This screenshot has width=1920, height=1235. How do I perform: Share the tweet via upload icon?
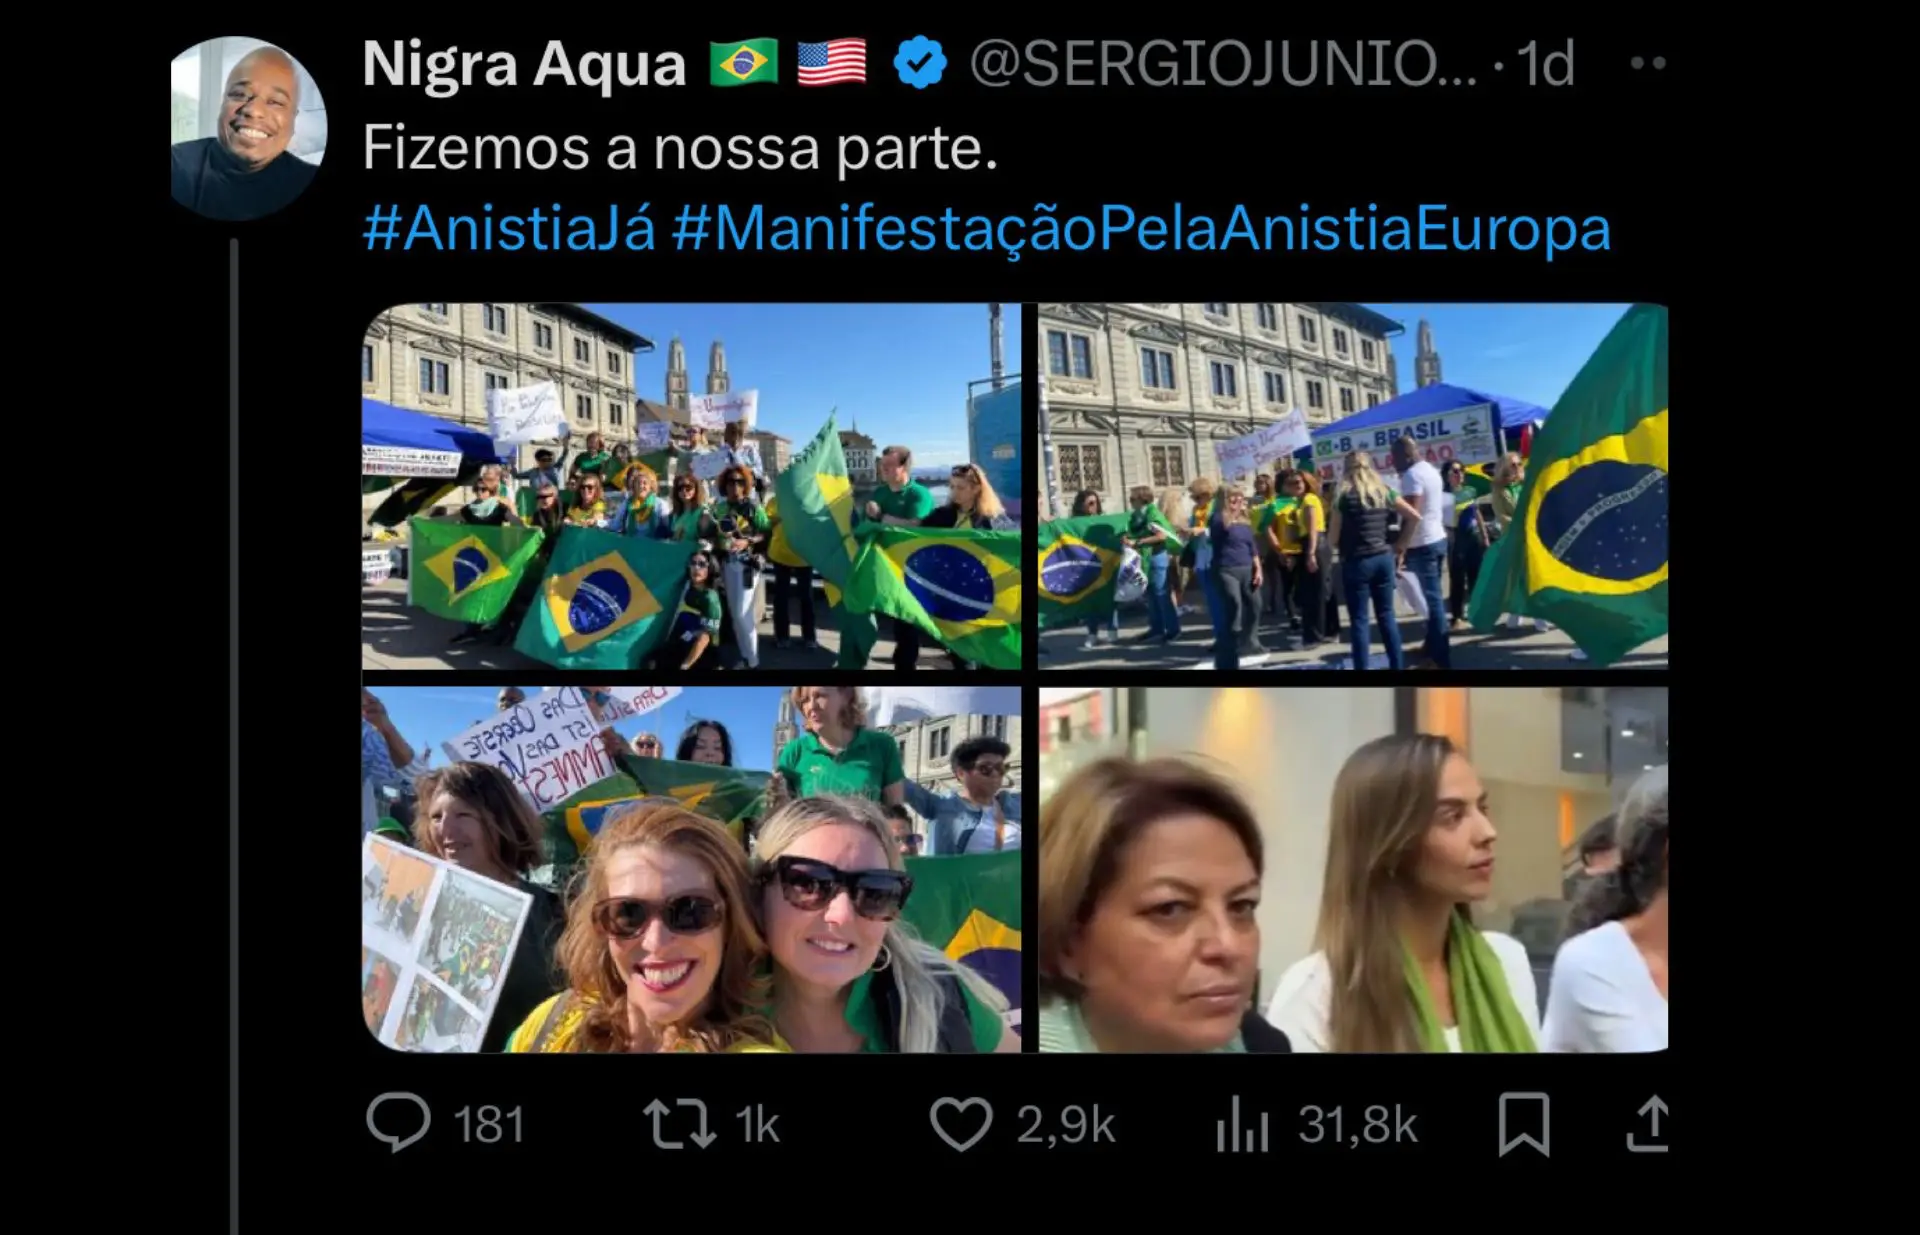tap(1648, 1124)
